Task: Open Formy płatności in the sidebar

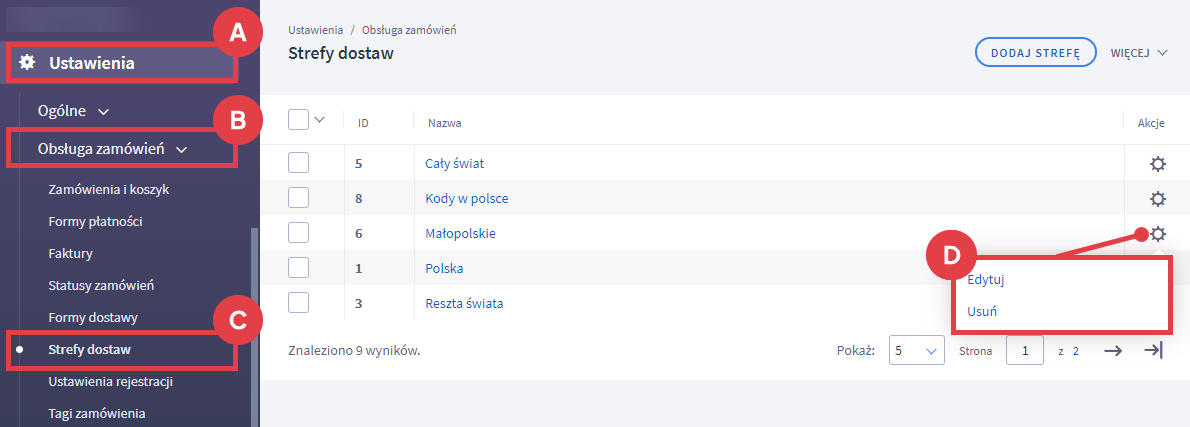Action: 95,221
